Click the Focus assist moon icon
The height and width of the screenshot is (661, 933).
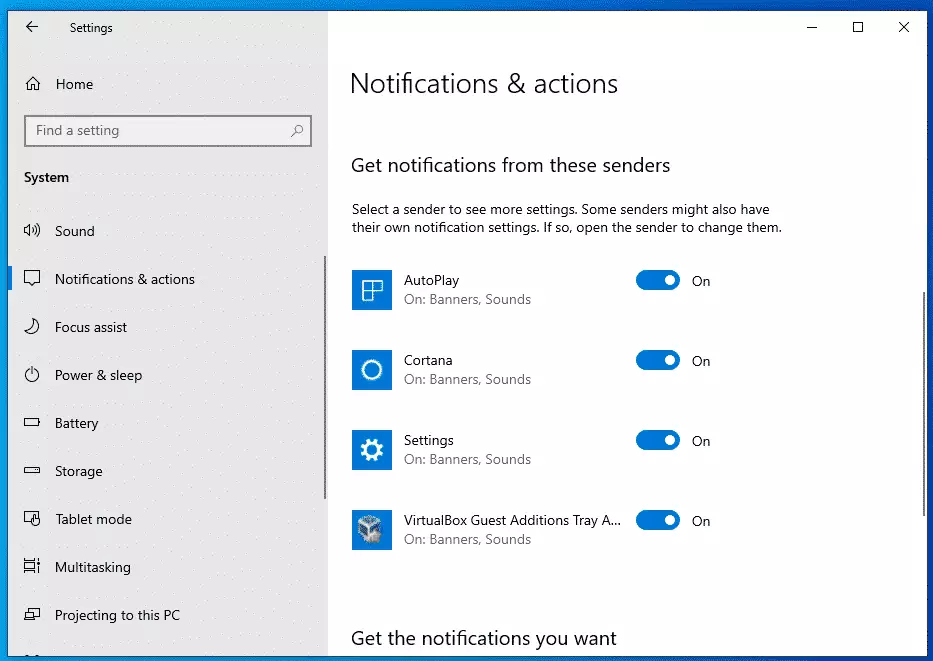32,327
